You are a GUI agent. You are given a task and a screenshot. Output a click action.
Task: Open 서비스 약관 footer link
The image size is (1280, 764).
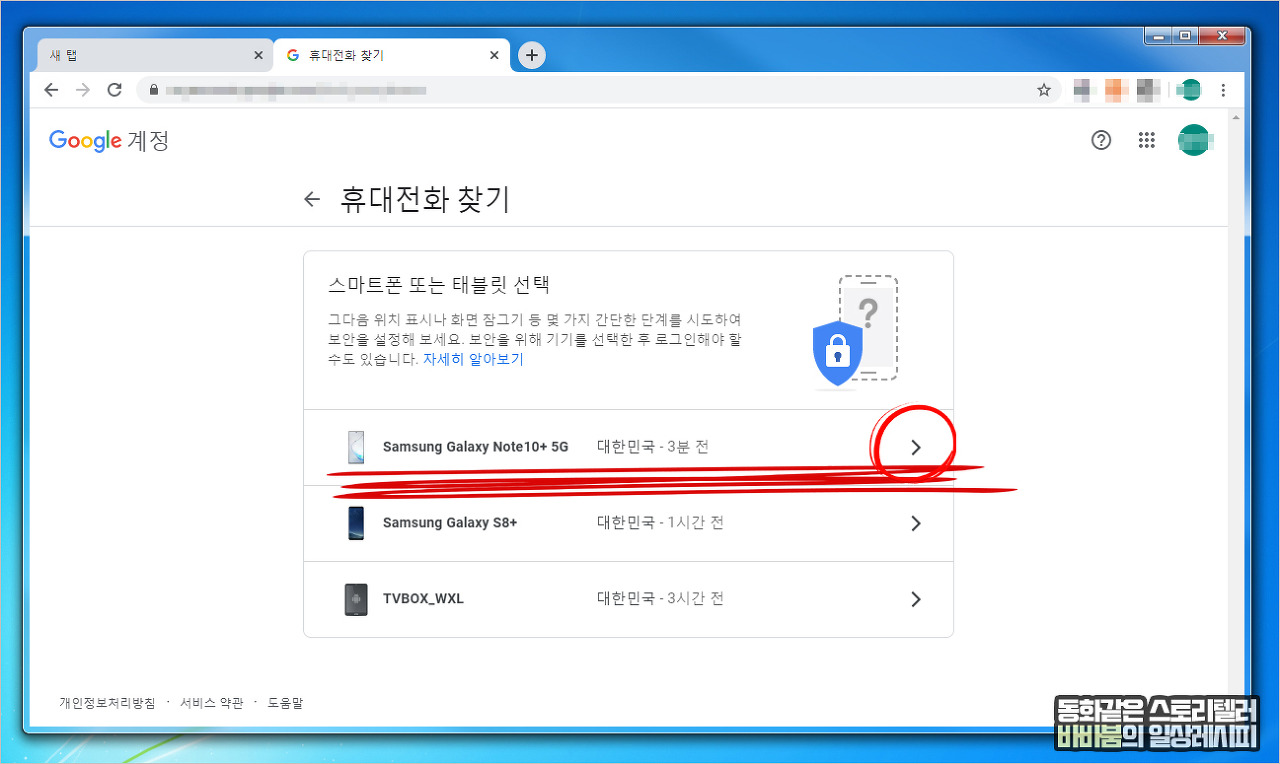click(211, 703)
